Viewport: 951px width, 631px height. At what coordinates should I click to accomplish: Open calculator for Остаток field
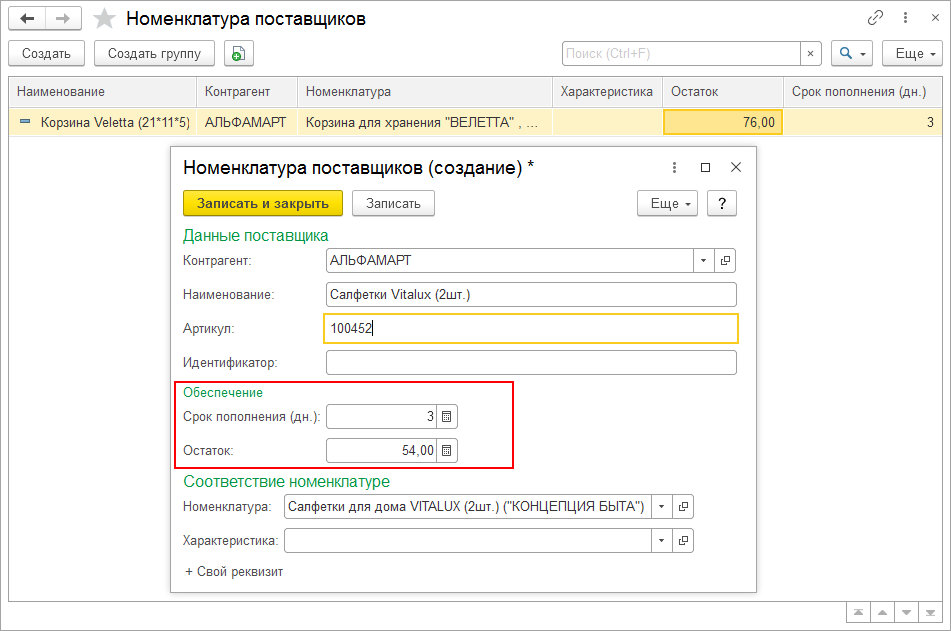448,451
